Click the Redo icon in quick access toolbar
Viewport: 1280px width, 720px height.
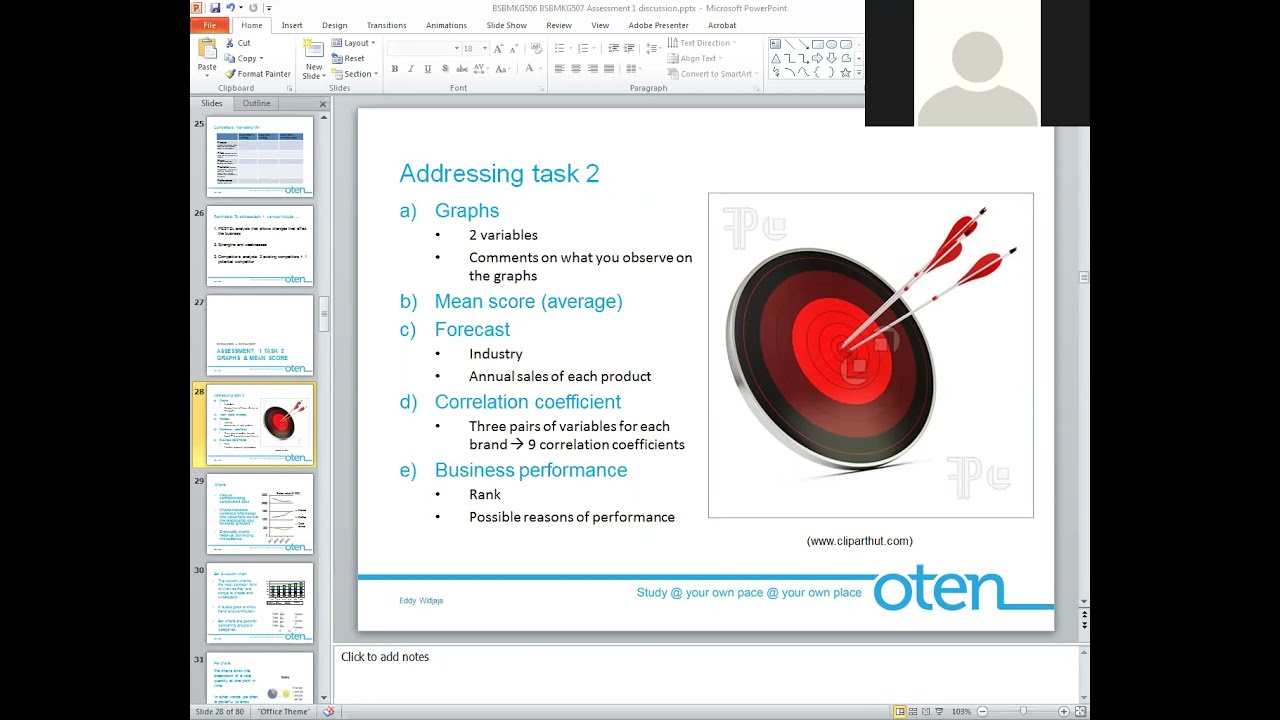(253, 8)
